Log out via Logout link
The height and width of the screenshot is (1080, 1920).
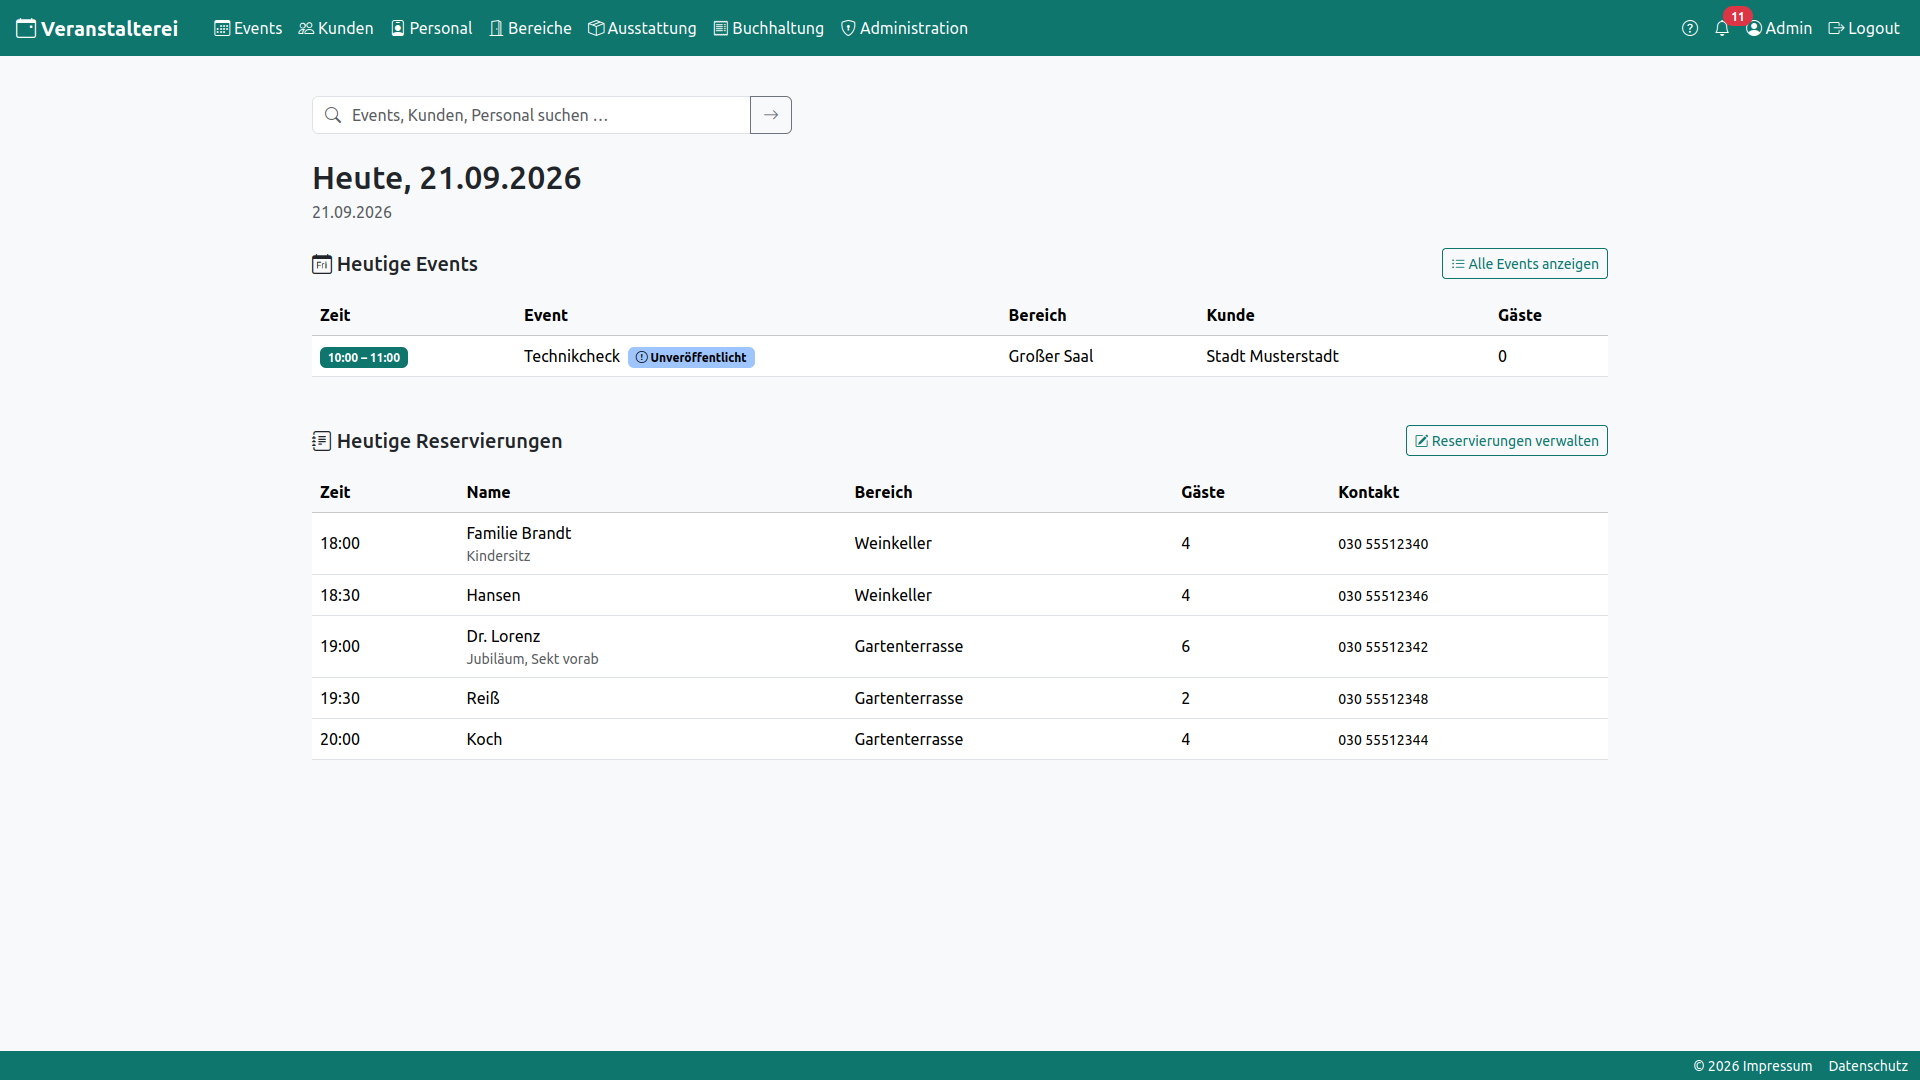tap(1864, 28)
